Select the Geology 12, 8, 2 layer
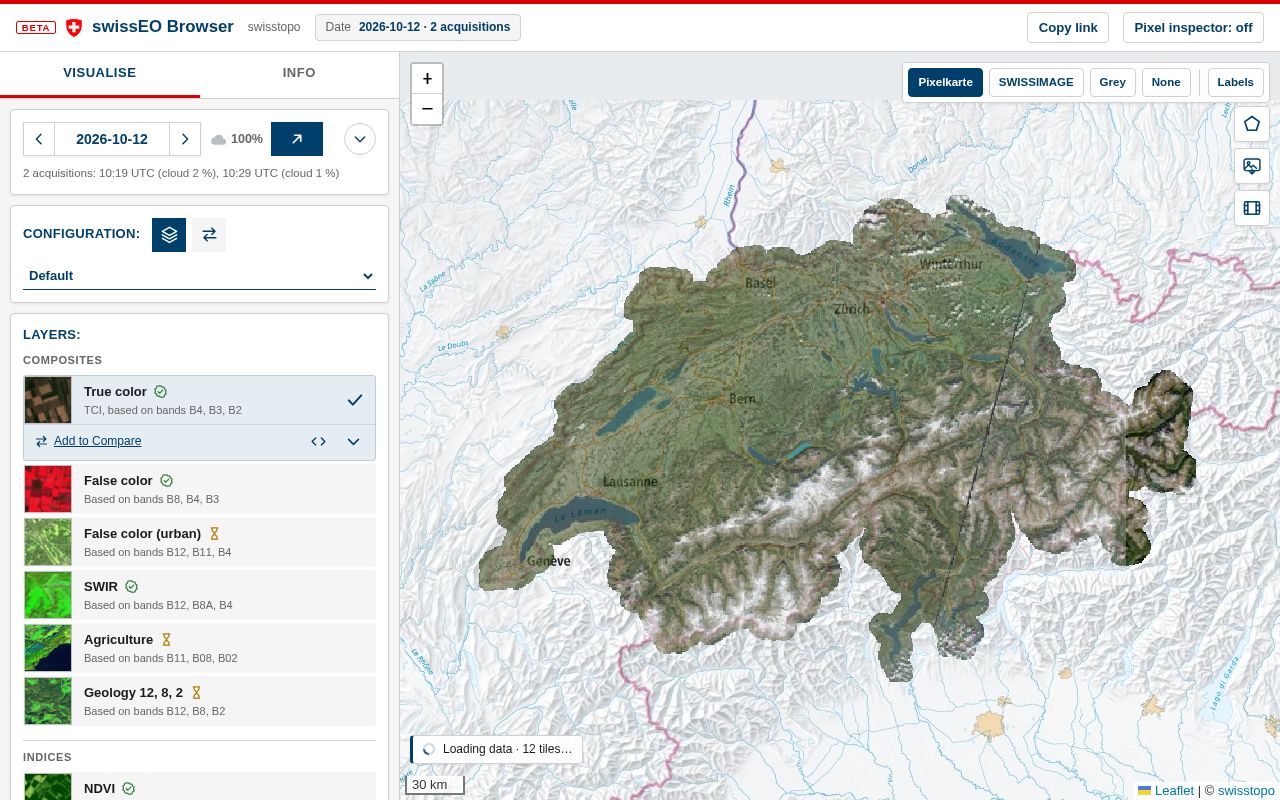This screenshot has width=1280, height=800. [199, 701]
